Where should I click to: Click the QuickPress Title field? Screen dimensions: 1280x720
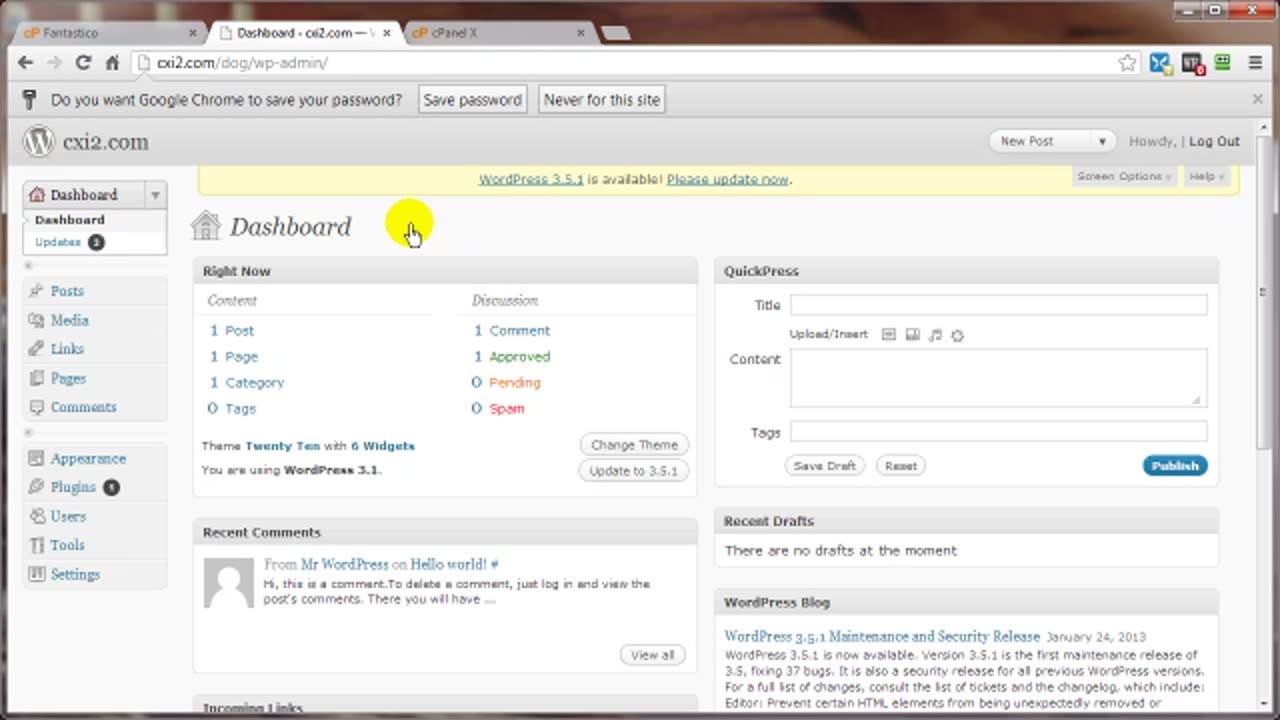coord(998,305)
